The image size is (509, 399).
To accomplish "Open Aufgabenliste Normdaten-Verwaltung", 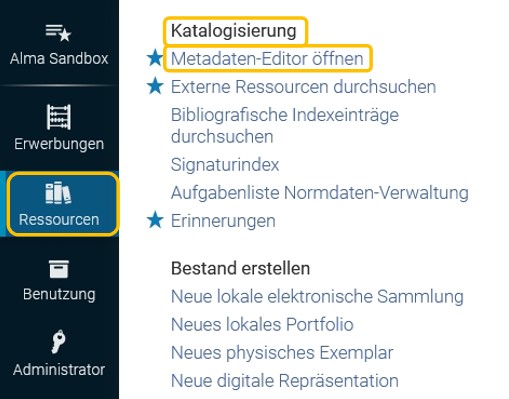I will tap(320, 193).
